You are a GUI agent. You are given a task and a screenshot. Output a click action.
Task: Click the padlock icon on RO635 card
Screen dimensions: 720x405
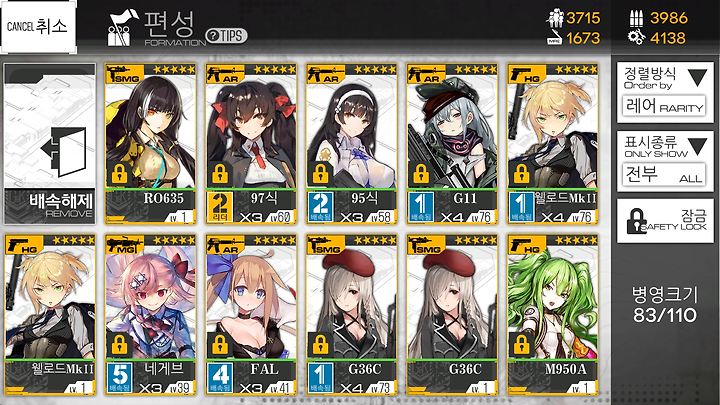(119, 174)
